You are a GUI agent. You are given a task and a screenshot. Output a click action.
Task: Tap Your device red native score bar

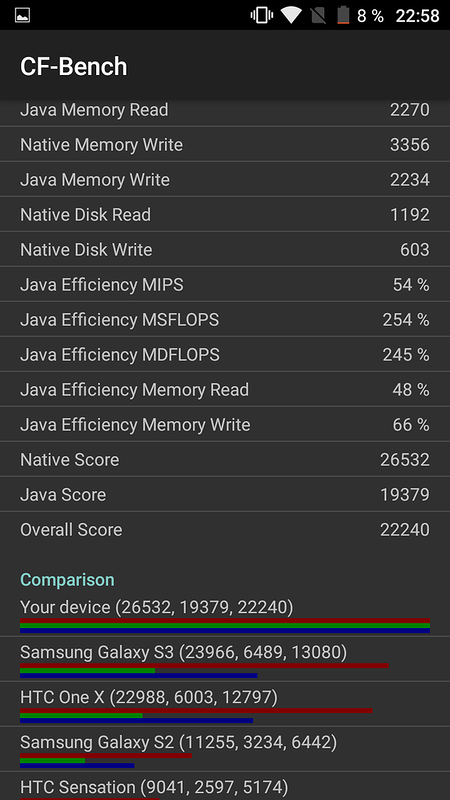[225, 620]
